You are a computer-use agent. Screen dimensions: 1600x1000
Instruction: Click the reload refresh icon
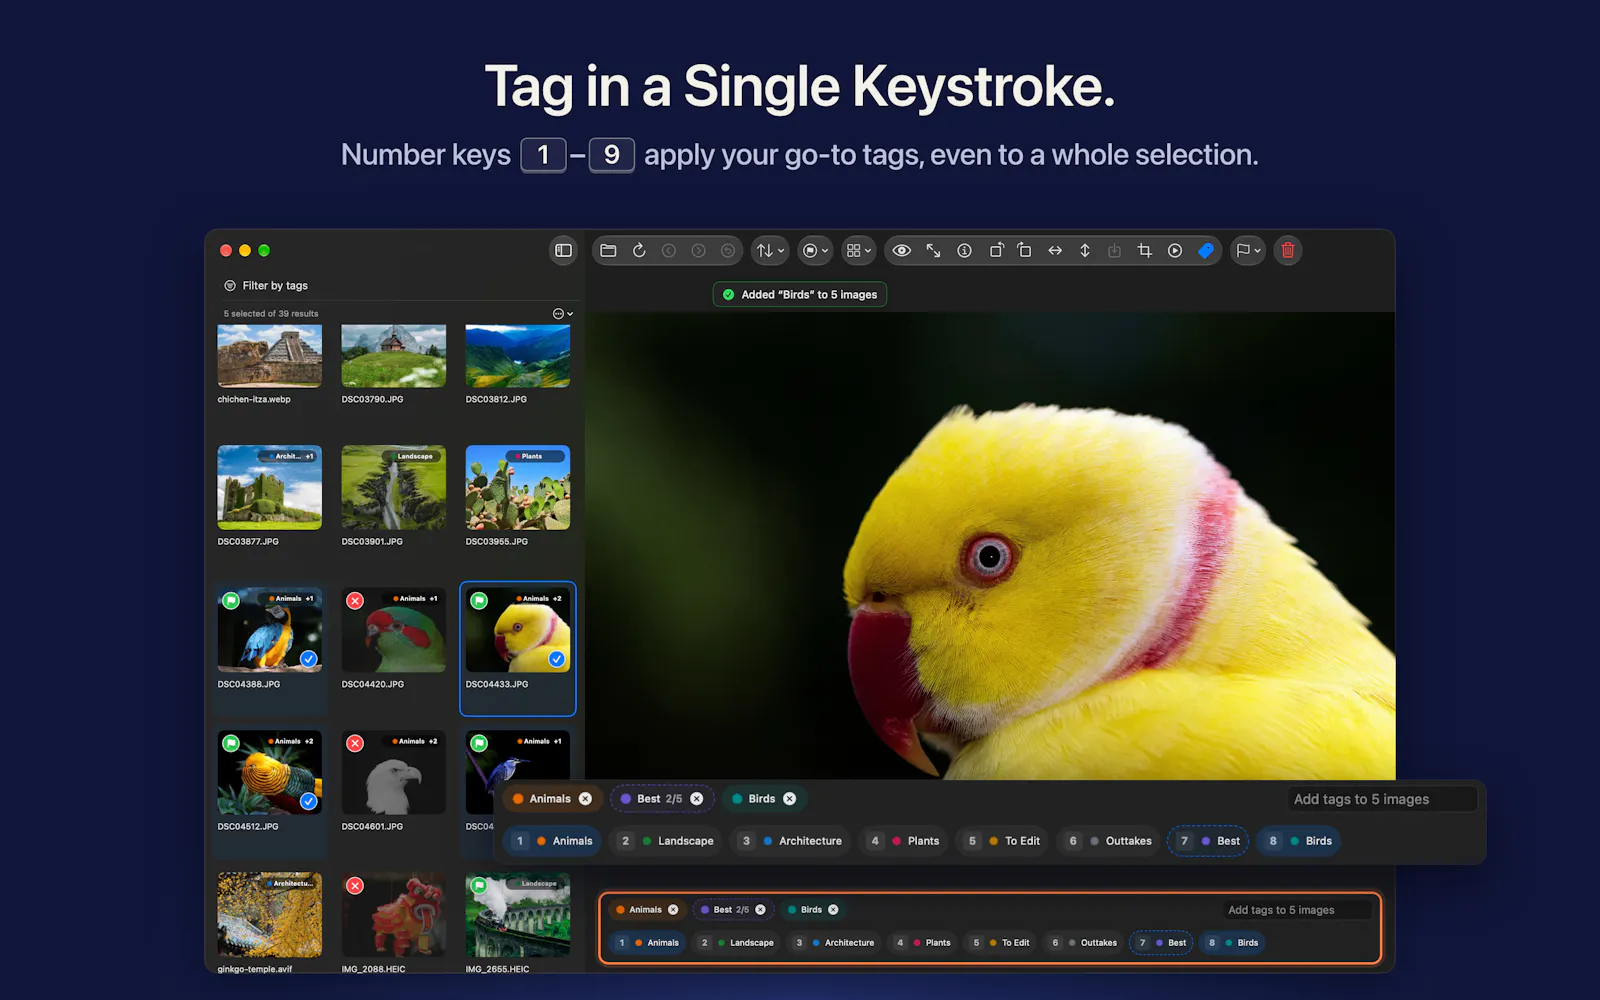[639, 251]
